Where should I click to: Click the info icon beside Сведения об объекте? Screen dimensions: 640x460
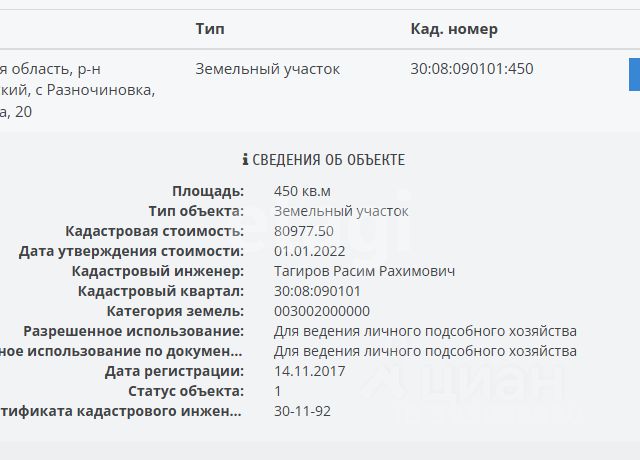click(245, 160)
